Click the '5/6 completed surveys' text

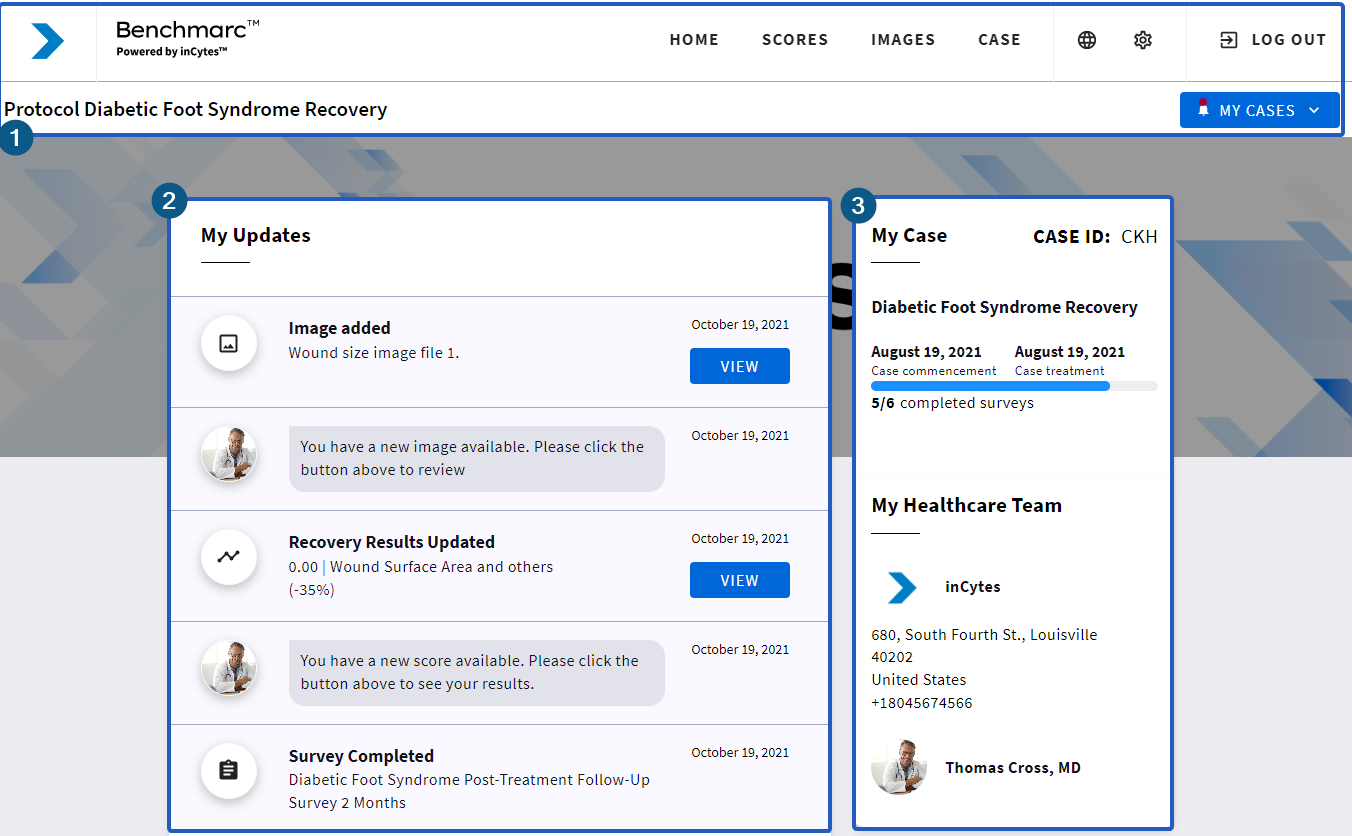(953, 403)
